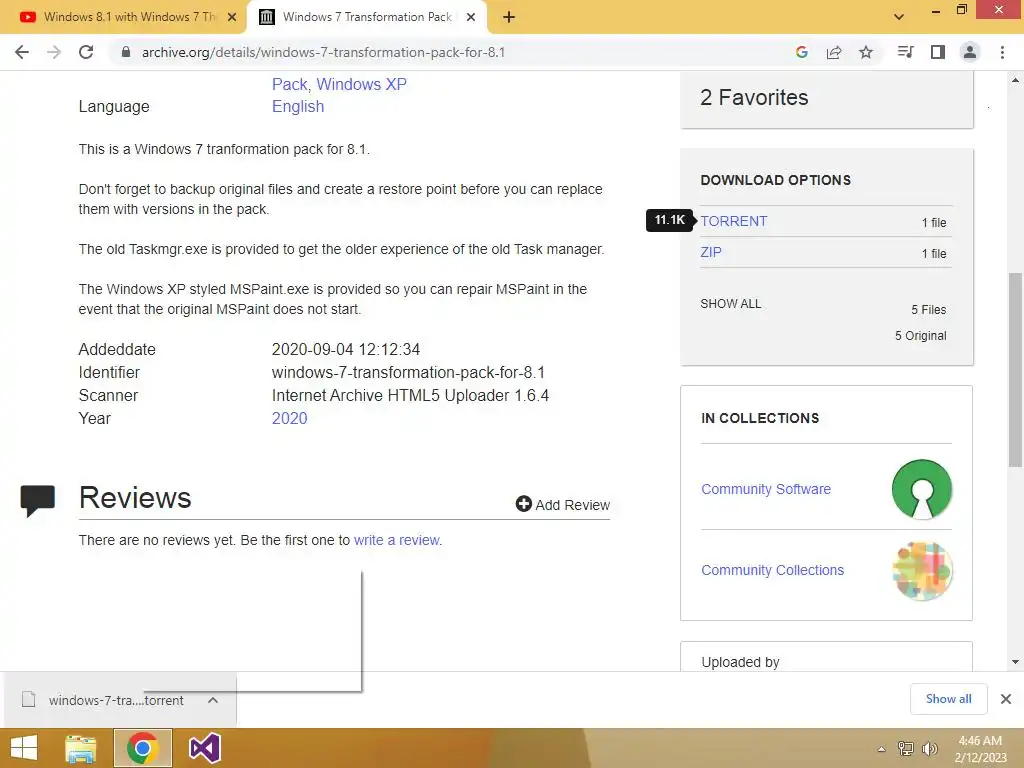Open the Windows XP subject link
Viewport: 1024px width, 768px height.
361,84
